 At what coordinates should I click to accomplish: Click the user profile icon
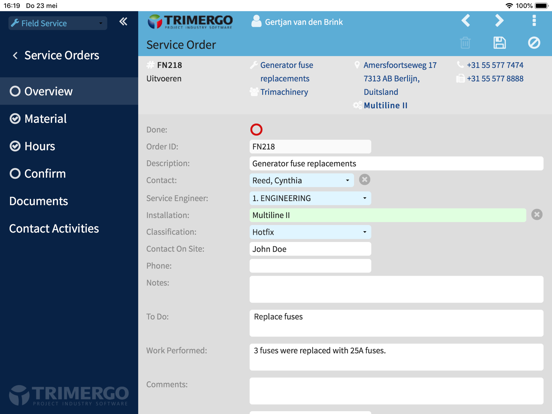[x=256, y=21]
